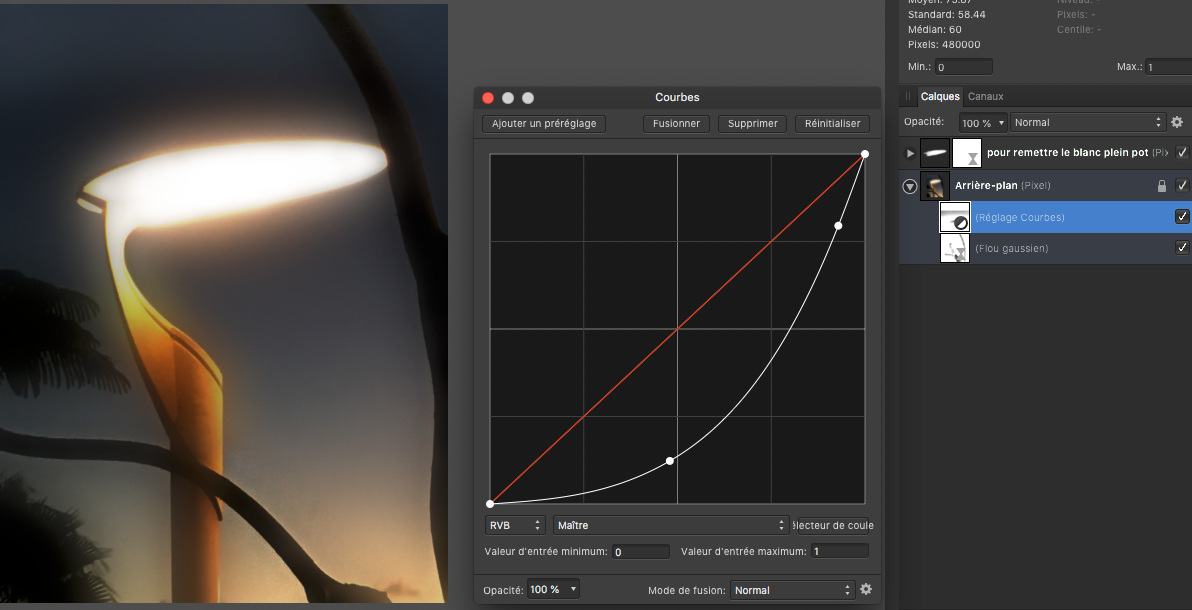Open Calques opacity 100 % dropdown
The image size is (1192, 610).
[x=983, y=122]
